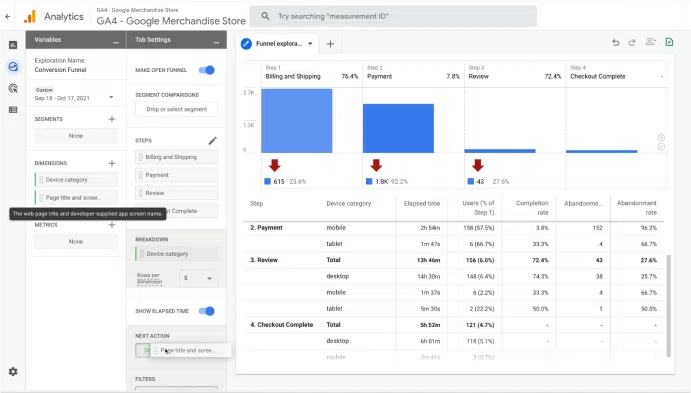
Task: Click the Exploration Name field
Action: [60, 70]
